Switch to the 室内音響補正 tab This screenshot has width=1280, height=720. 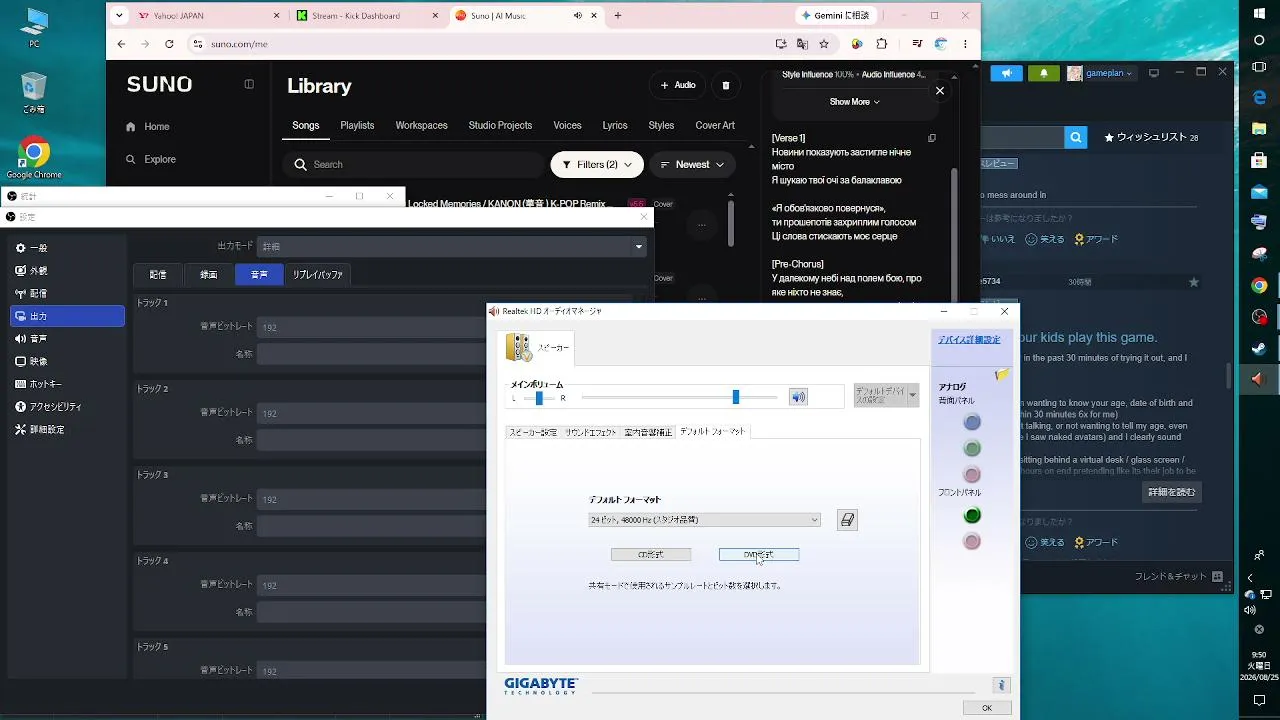tap(648, 432)
